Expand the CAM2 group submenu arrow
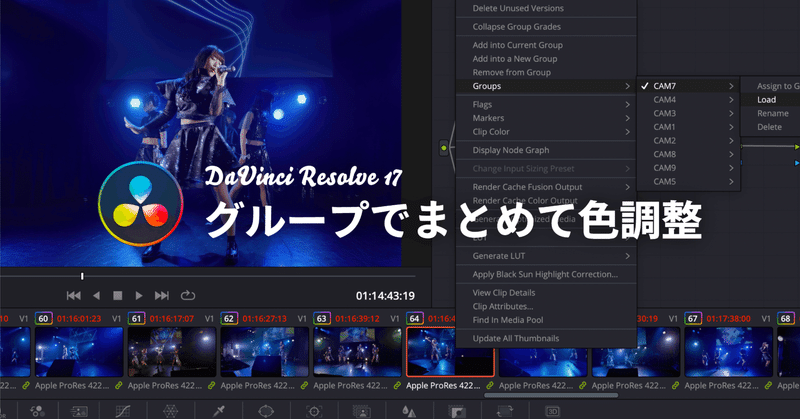The image size is (800, 419). [731, 140]
